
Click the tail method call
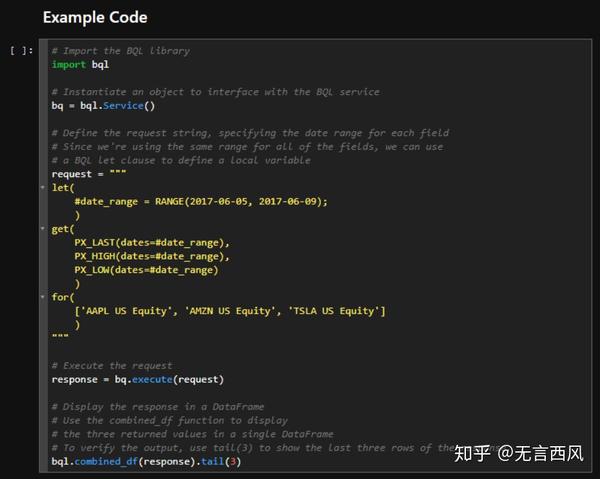tap(212, 461)
